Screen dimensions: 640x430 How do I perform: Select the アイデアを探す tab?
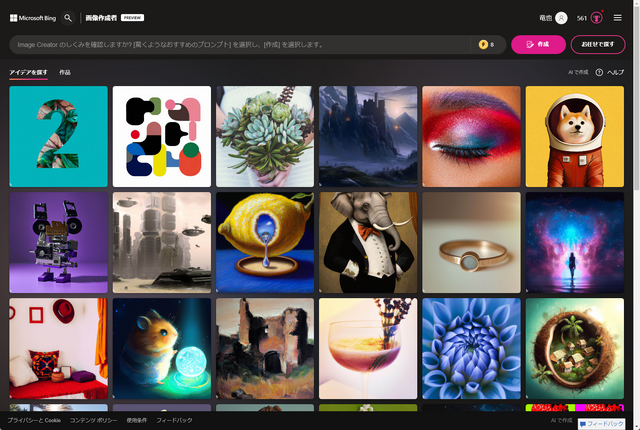(28, 72)
